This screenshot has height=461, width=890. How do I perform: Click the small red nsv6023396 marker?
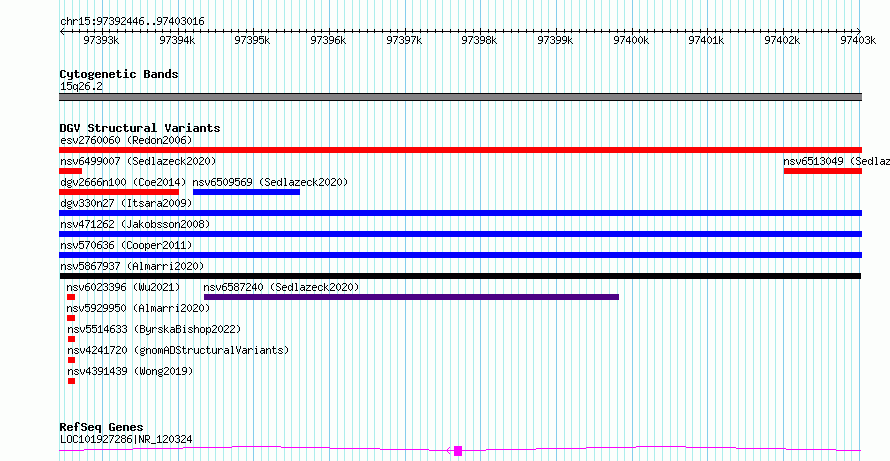tap(71, 297)
